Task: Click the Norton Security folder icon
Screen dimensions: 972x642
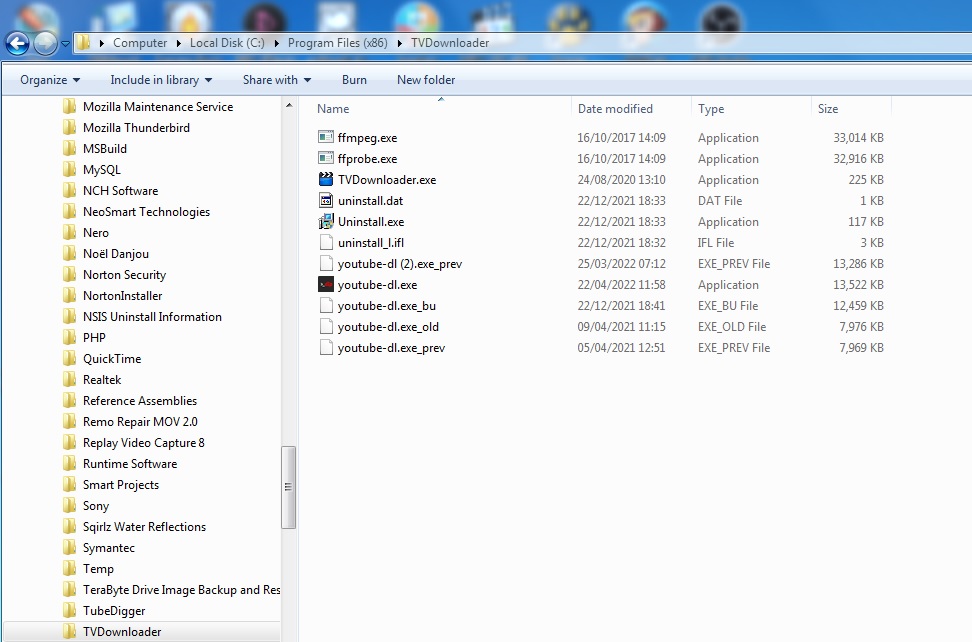Action: [69, 275]
